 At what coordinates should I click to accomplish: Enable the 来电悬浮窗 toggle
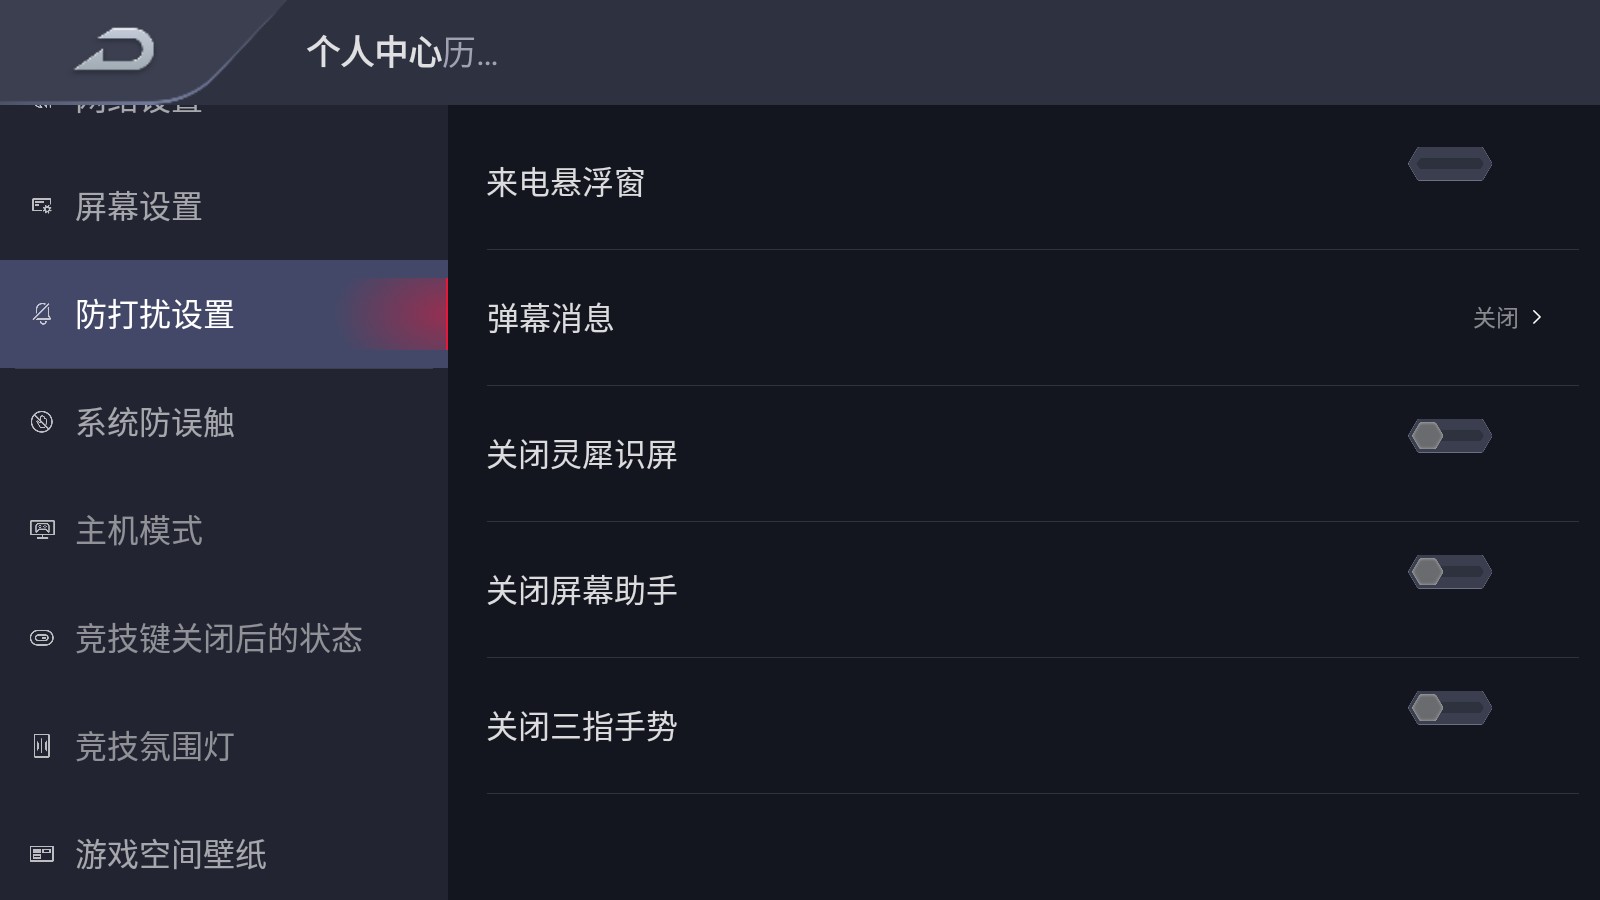point(1449,163)
